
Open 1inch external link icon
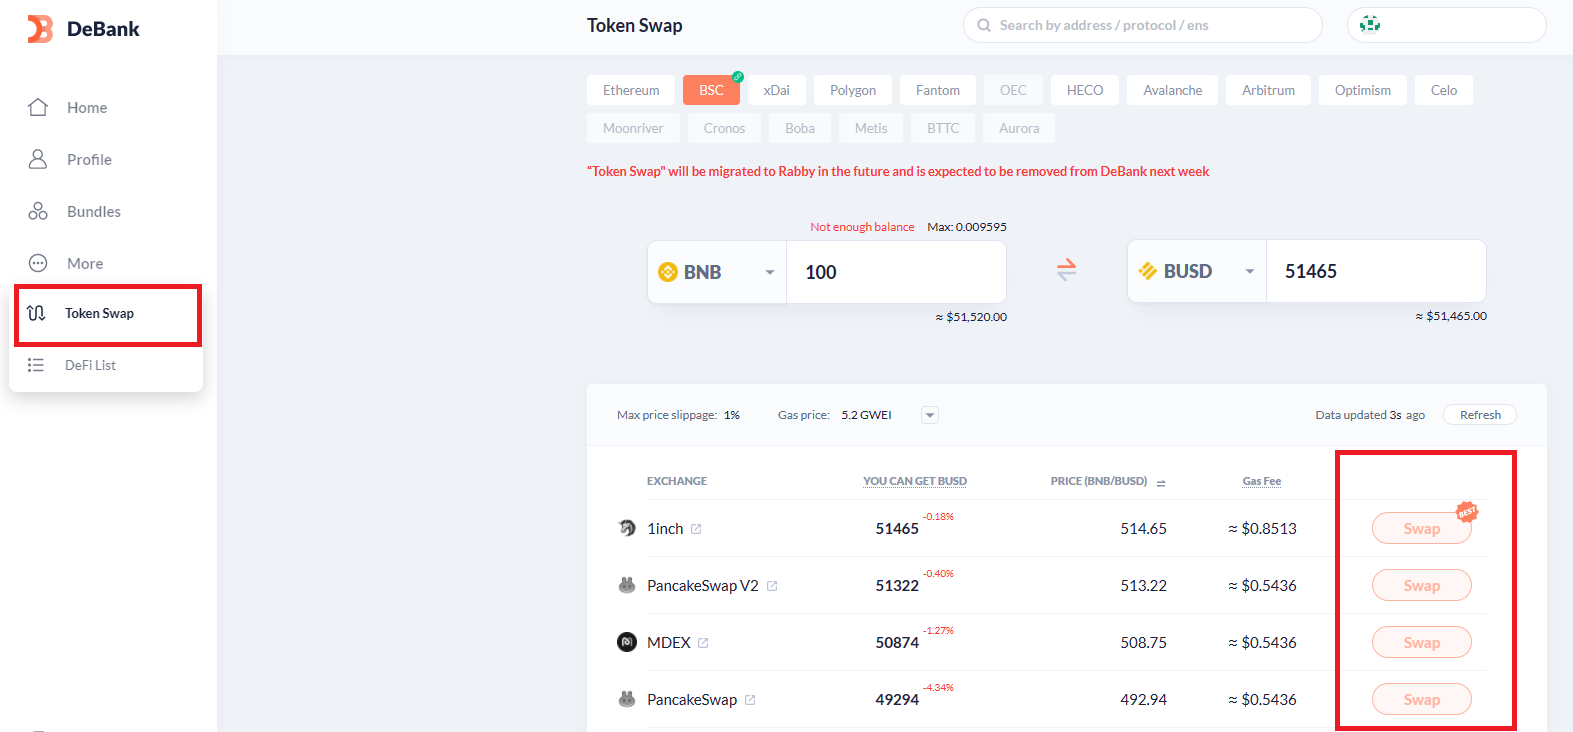(x=696, y=529)
